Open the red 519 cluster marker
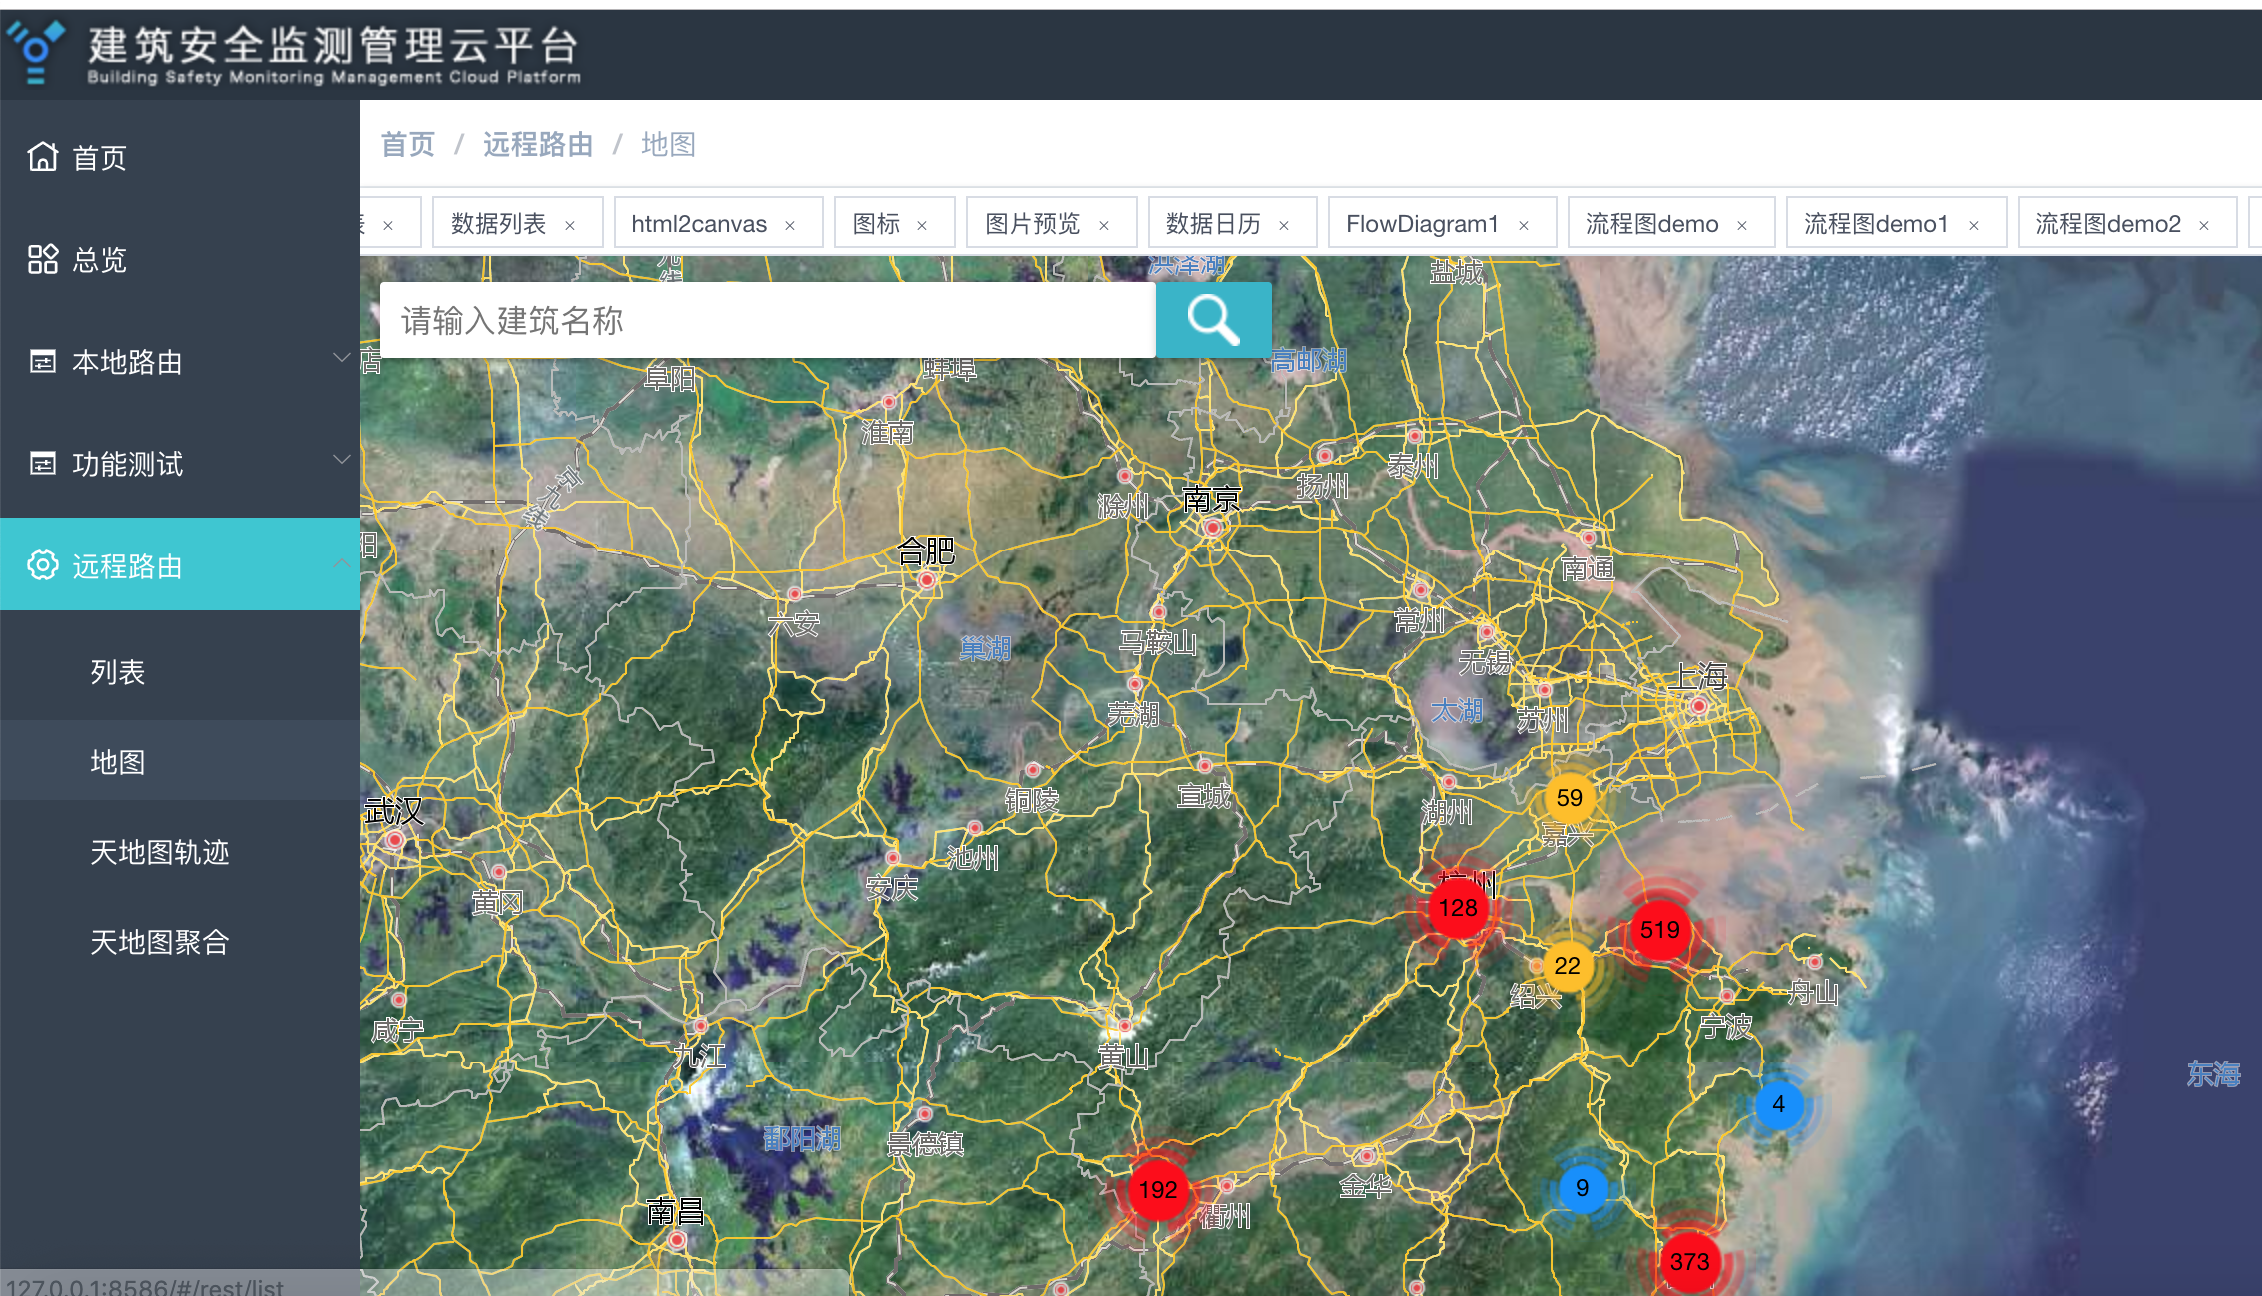 coord(1659,930)
